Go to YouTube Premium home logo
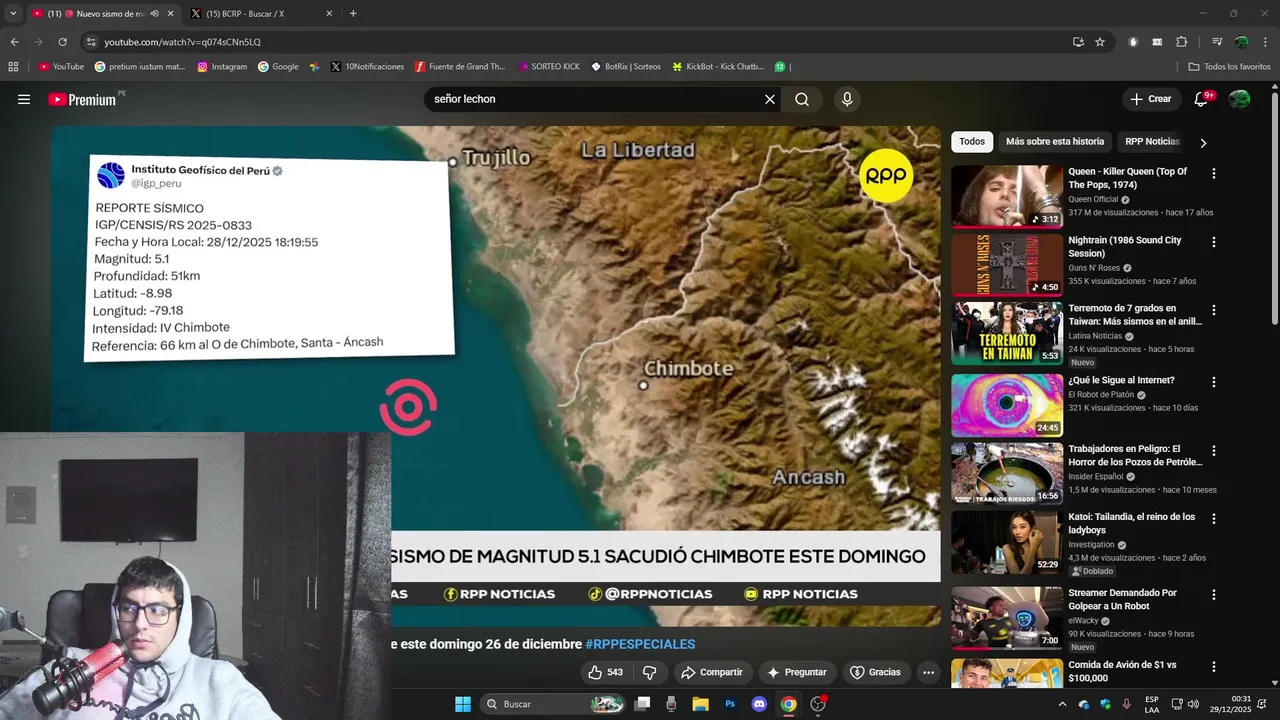 click(82, 99)
